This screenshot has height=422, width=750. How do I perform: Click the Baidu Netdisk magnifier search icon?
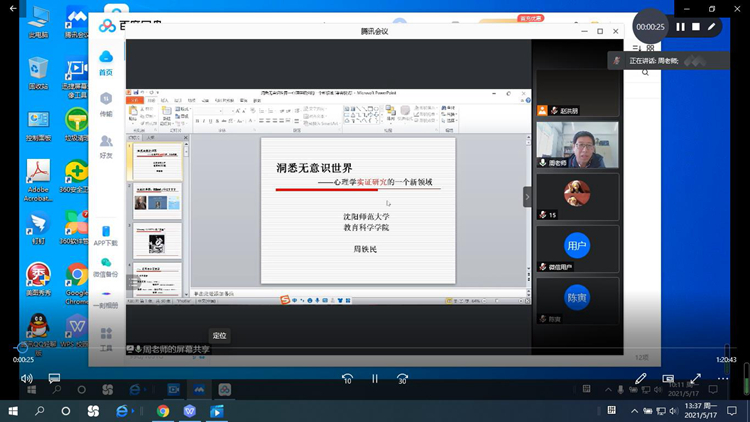pyautogui.click(x=645, y=73)
